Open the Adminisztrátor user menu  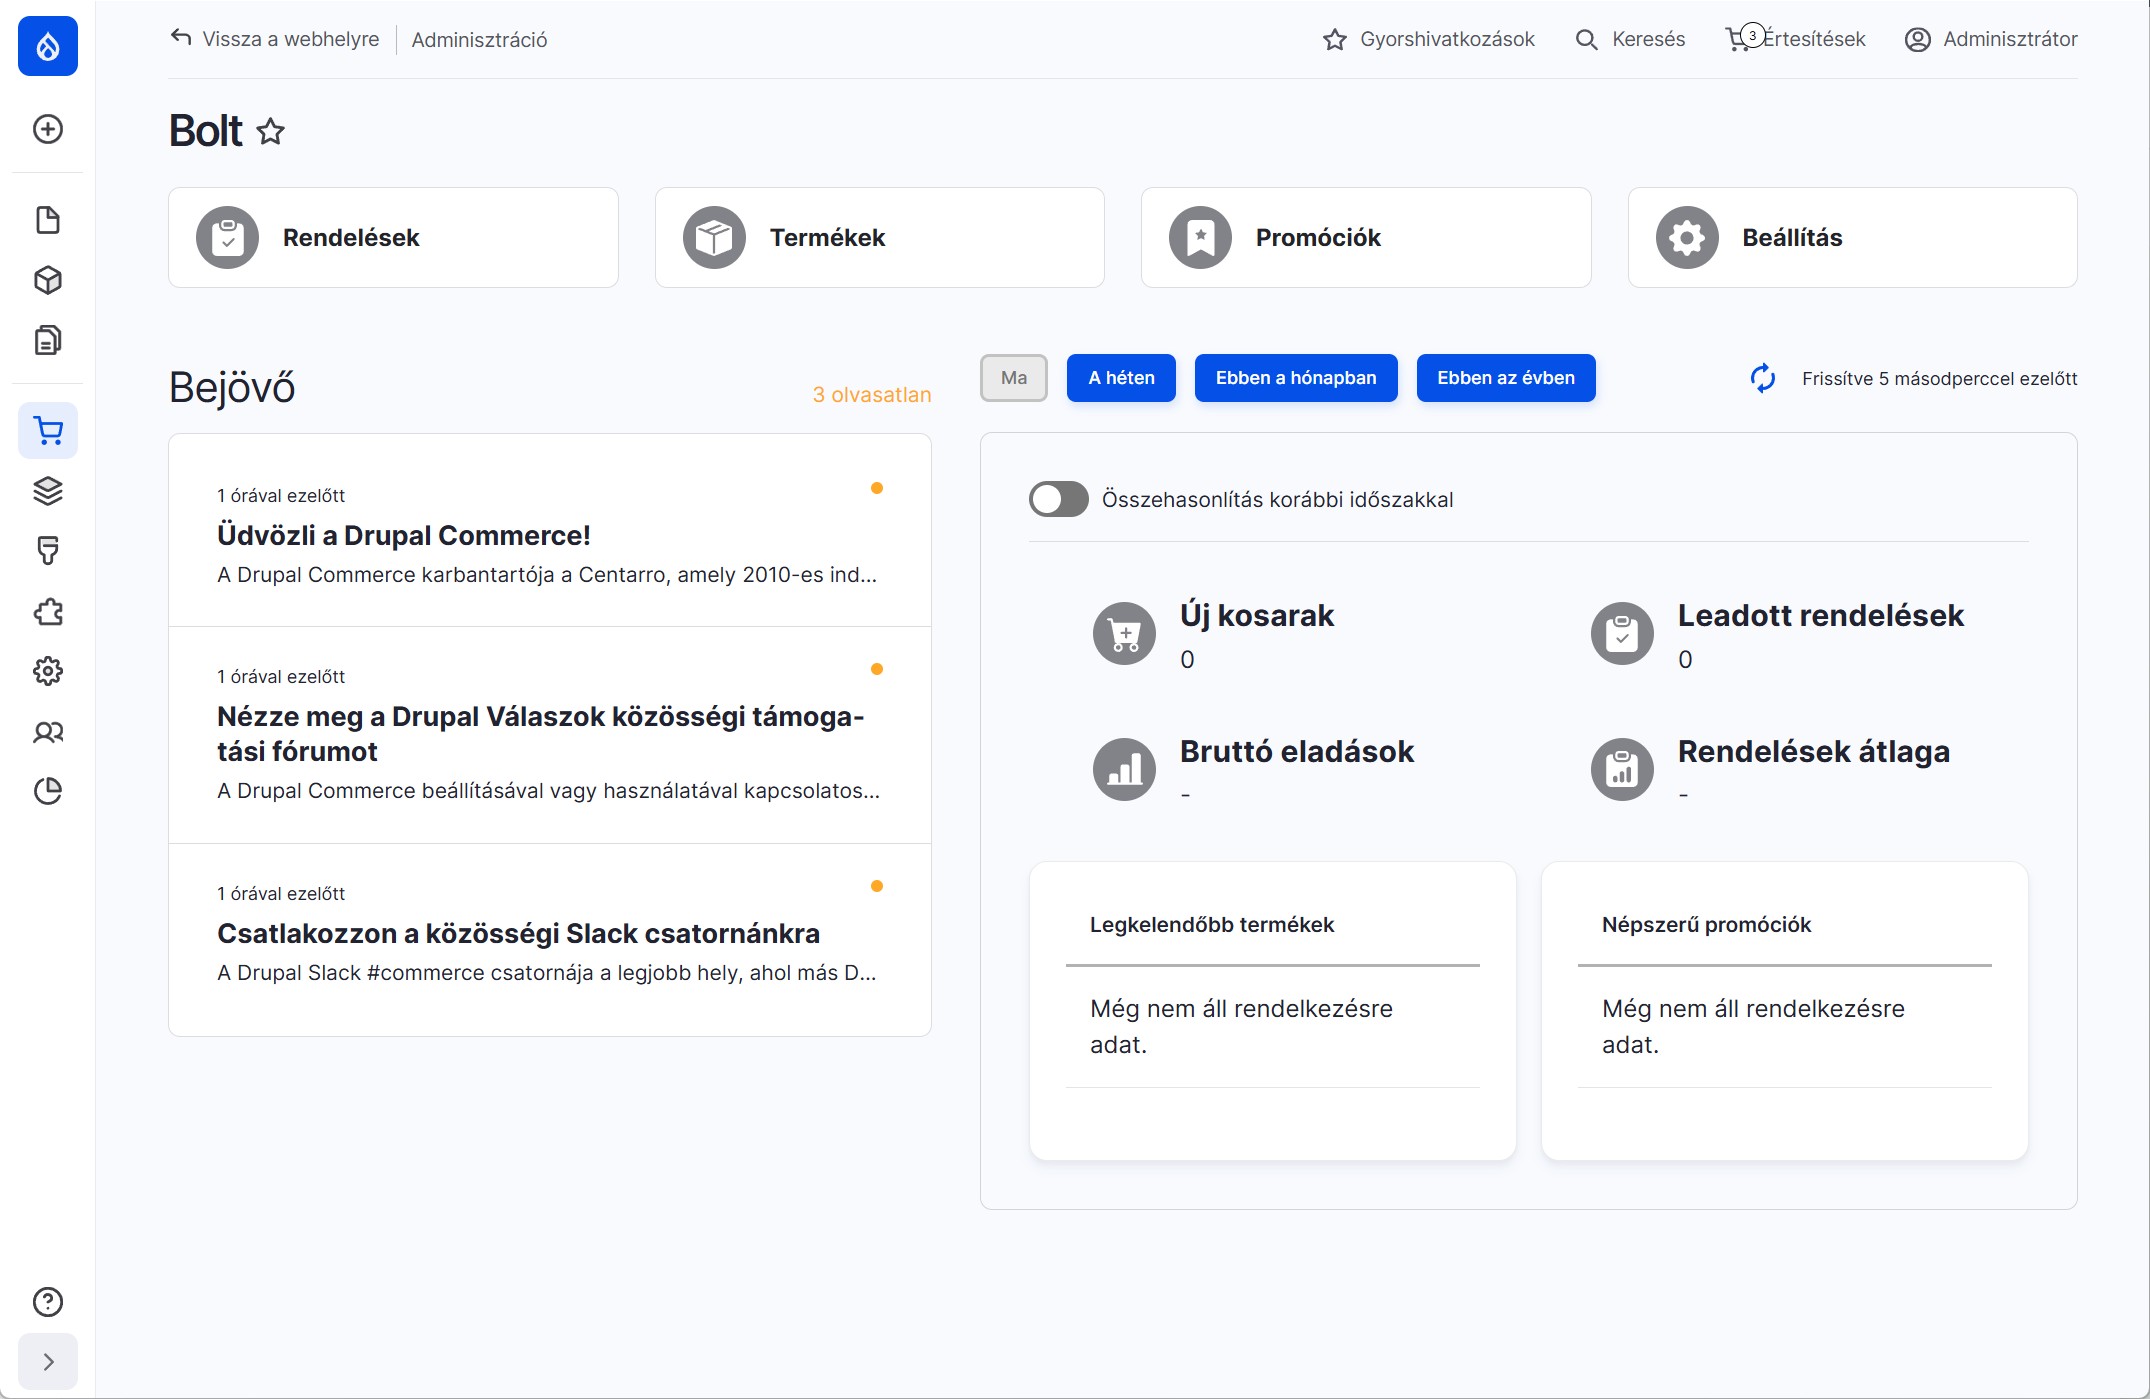pyautogui.click(x=1991, y=39)
